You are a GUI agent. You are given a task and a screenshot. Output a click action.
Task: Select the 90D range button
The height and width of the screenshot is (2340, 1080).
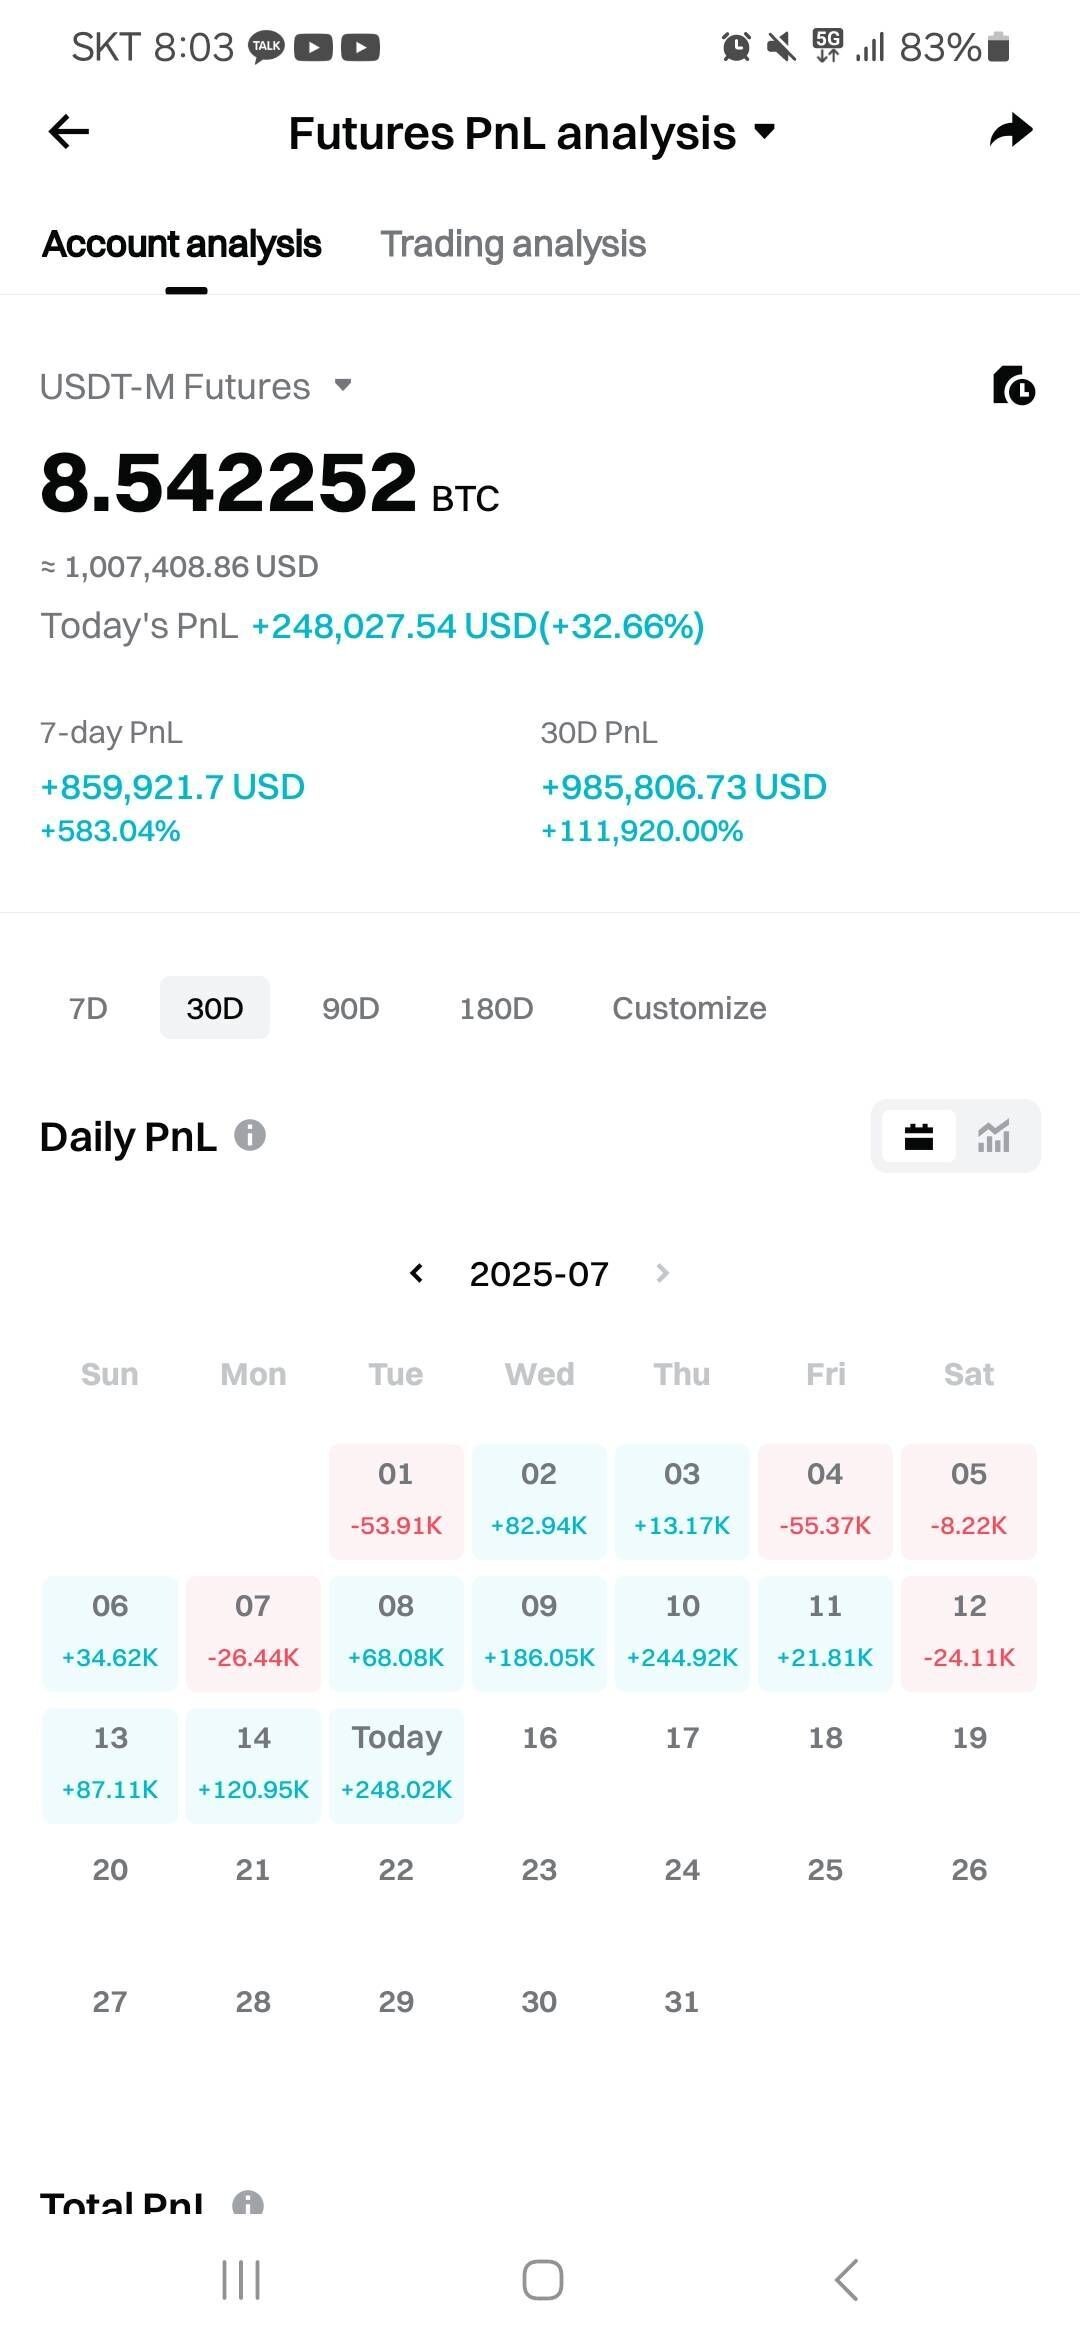point(350,1008)
